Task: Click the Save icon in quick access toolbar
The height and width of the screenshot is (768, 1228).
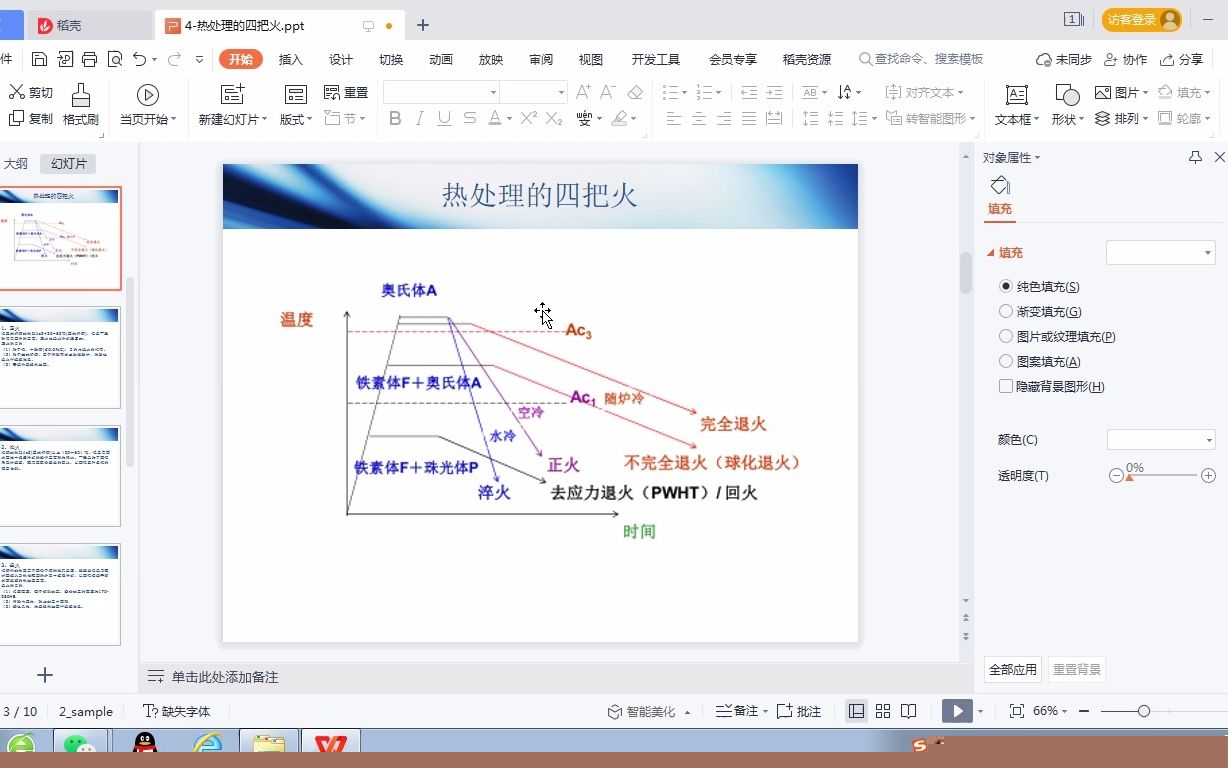Action: click(39, 59)
